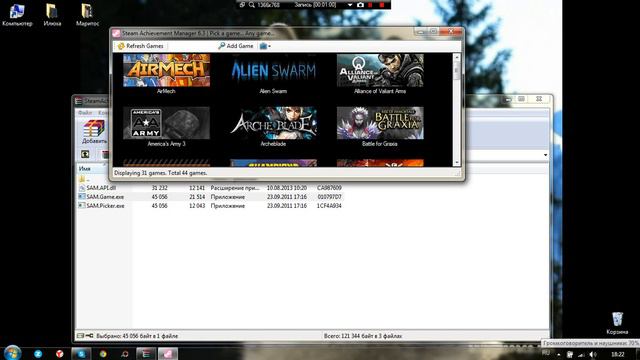Click the recorder window-mode icon
640x360 pixels.
click(x=242, y=5)
